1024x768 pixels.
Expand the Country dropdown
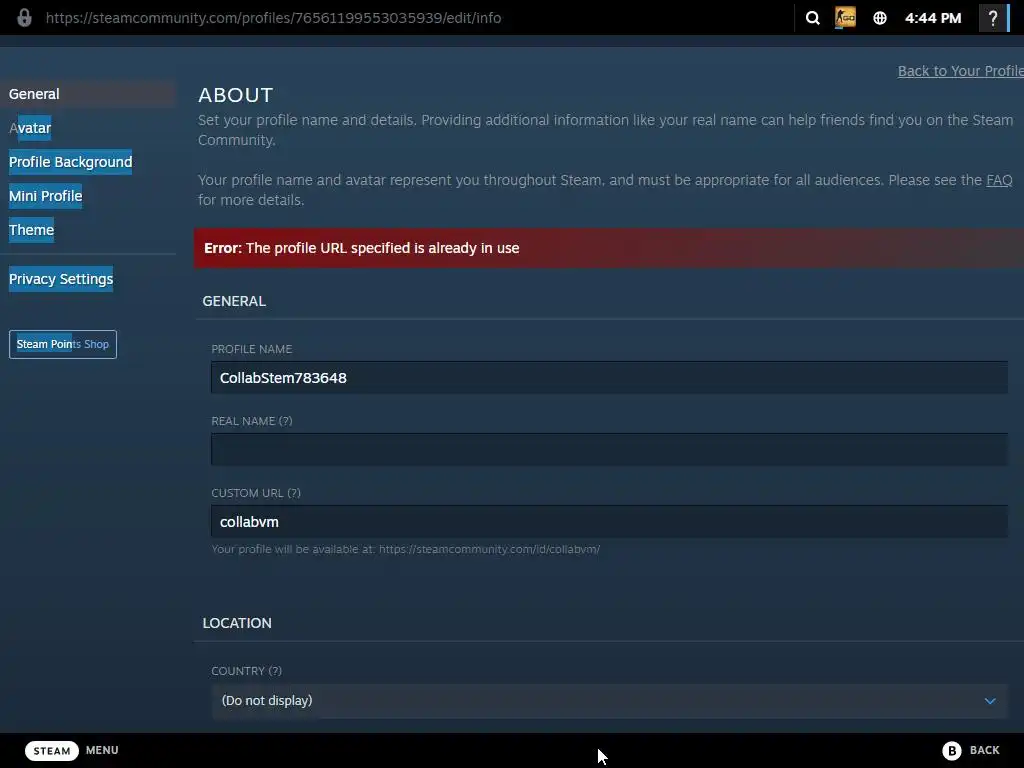coord(609,701)
